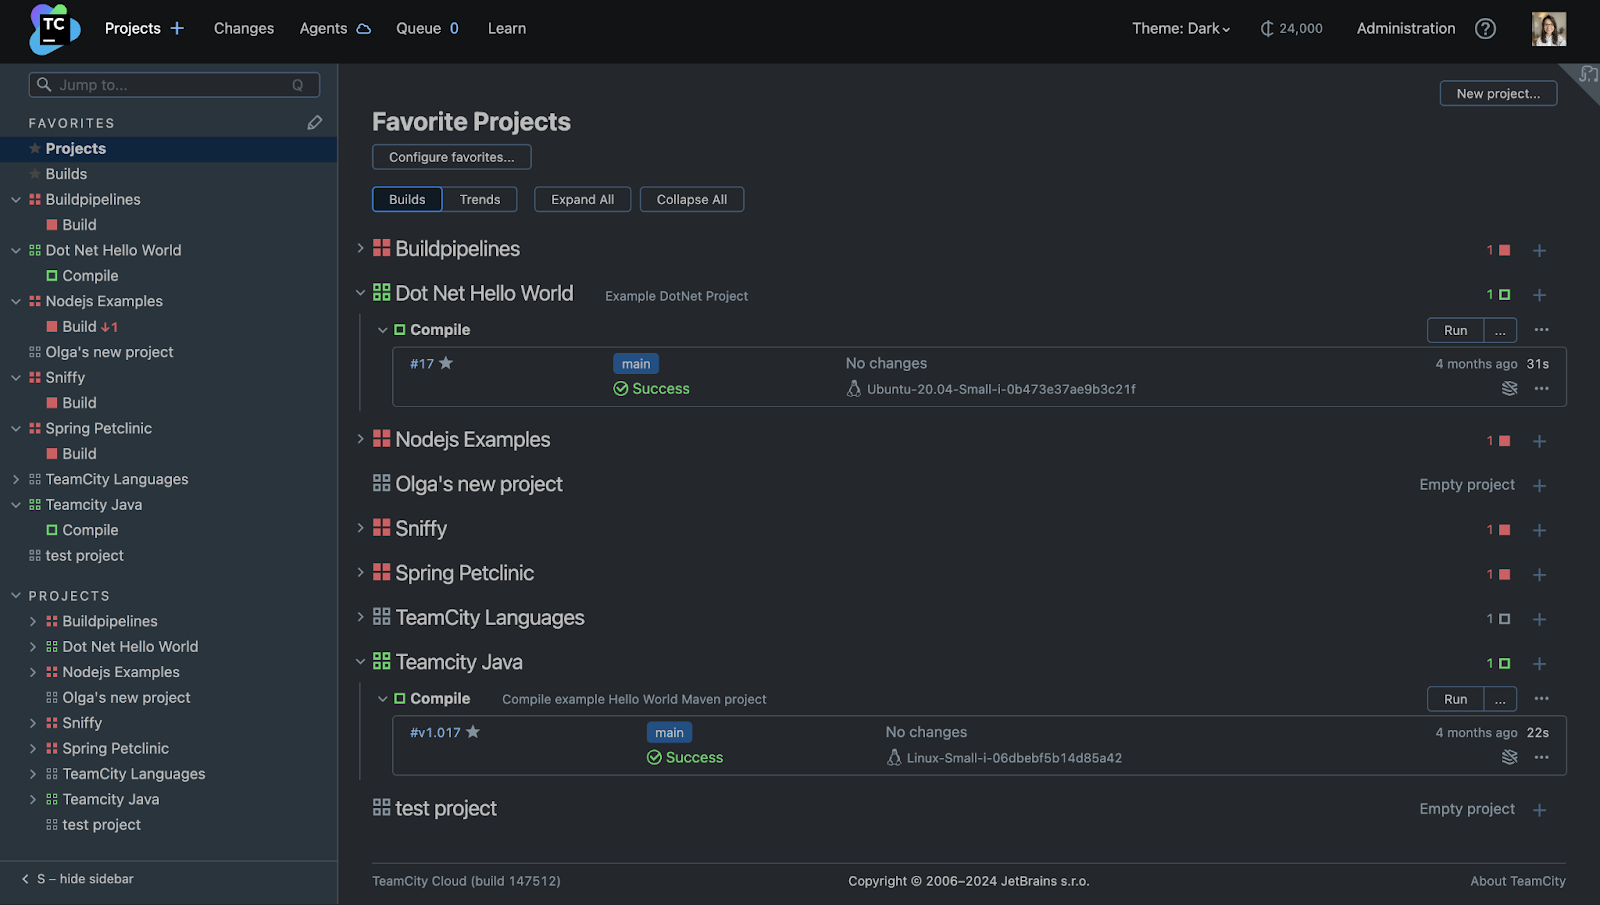Select the Trends view toggle
Screen dimensions: 1600x905
coord(480,199)
